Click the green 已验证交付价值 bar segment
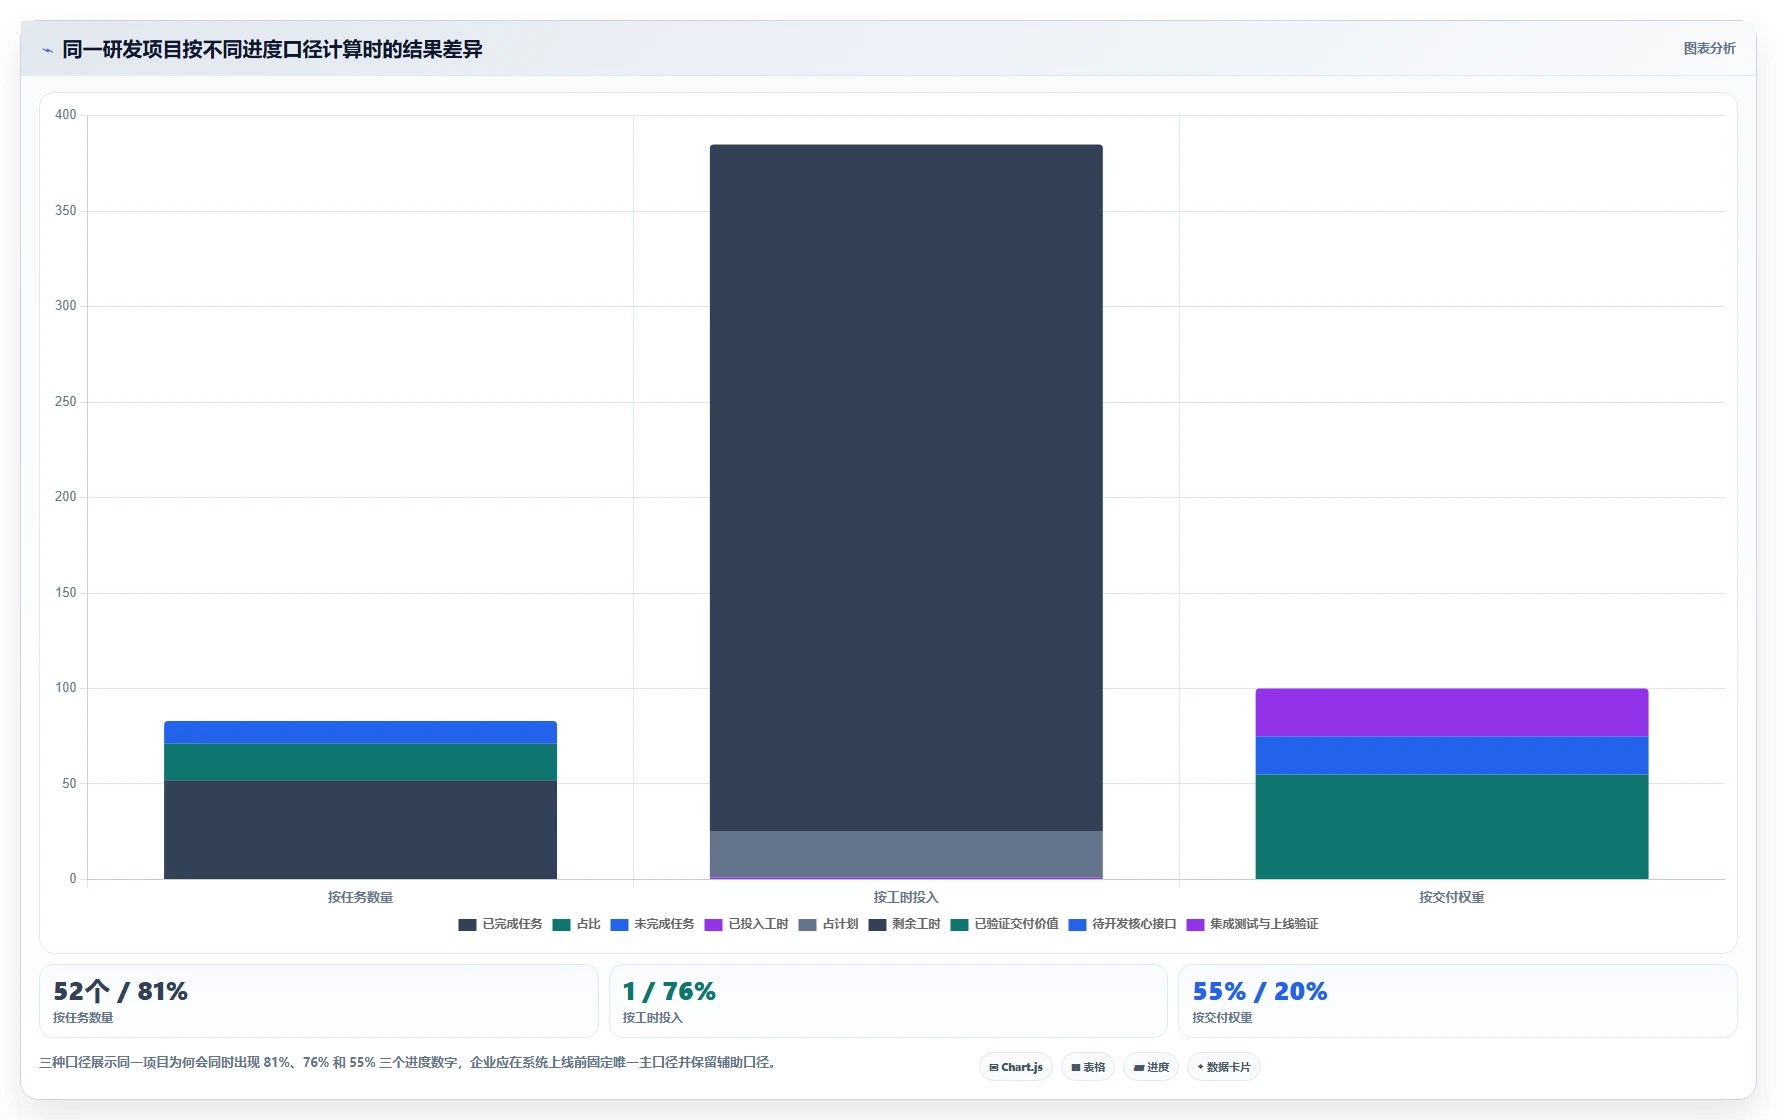The image size is (1777, 1120). pos(1452,826)
